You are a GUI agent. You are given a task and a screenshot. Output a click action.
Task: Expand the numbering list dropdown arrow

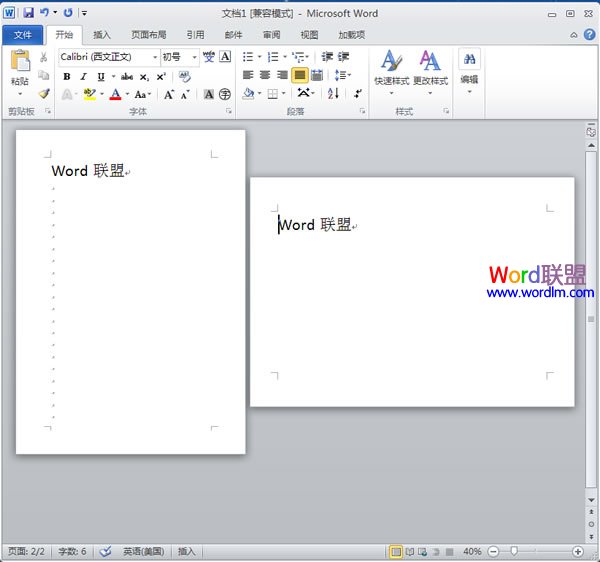(285, 57)
